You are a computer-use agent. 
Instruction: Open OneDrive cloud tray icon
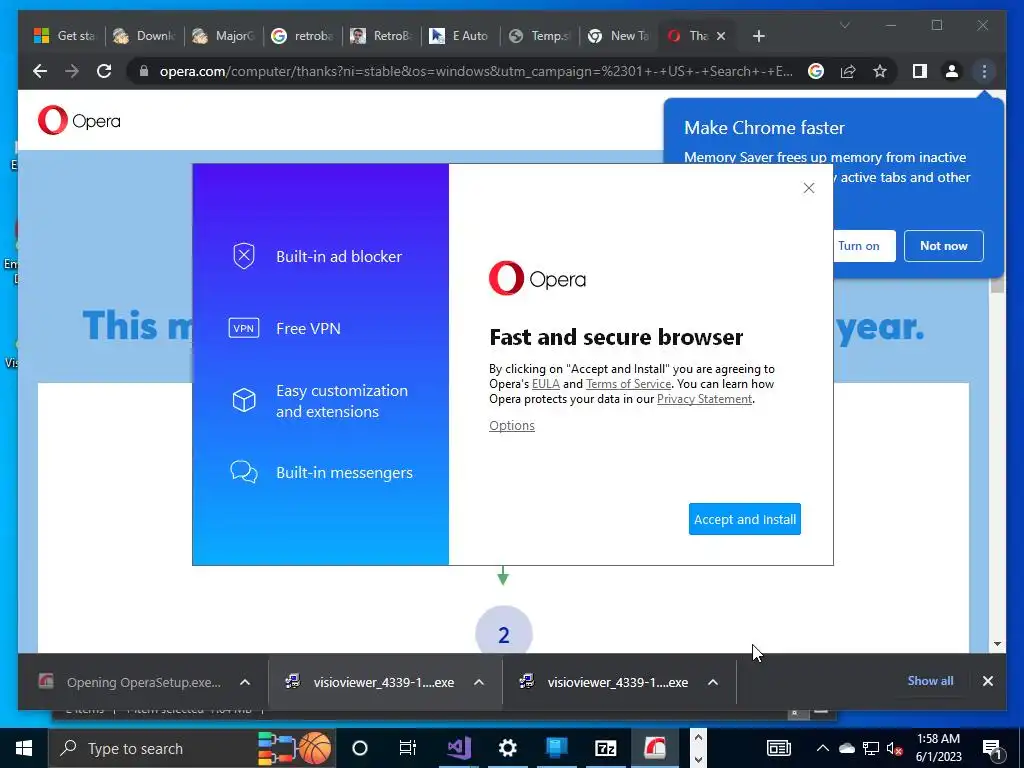pyautogui.click(x=846, y=748)
